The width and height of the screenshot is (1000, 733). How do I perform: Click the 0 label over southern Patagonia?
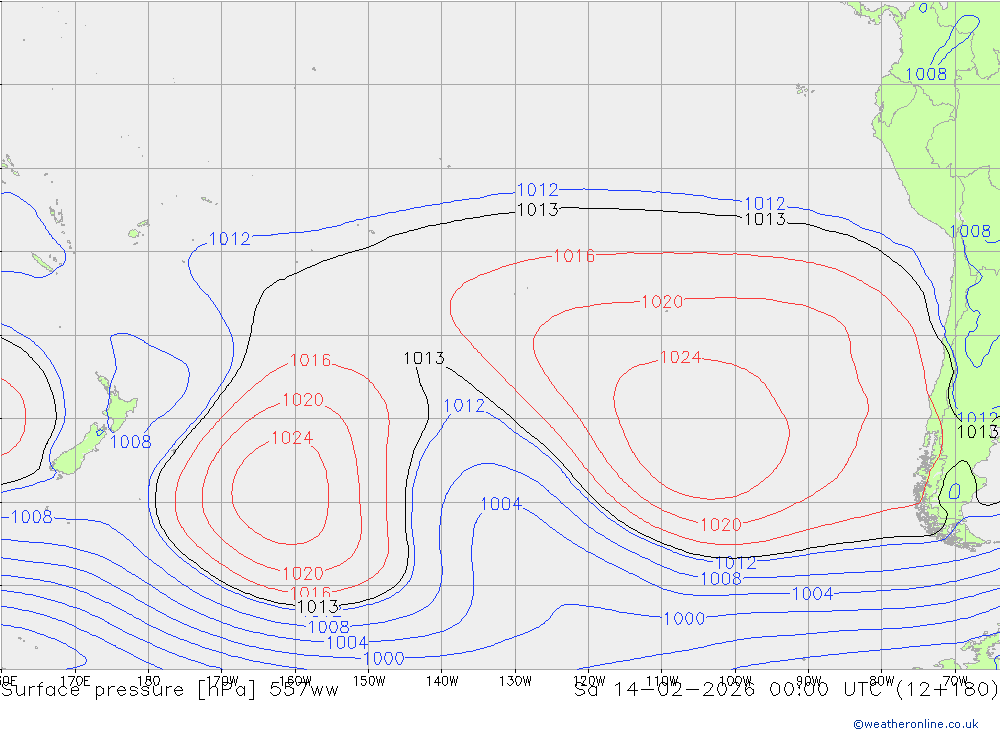955,490
